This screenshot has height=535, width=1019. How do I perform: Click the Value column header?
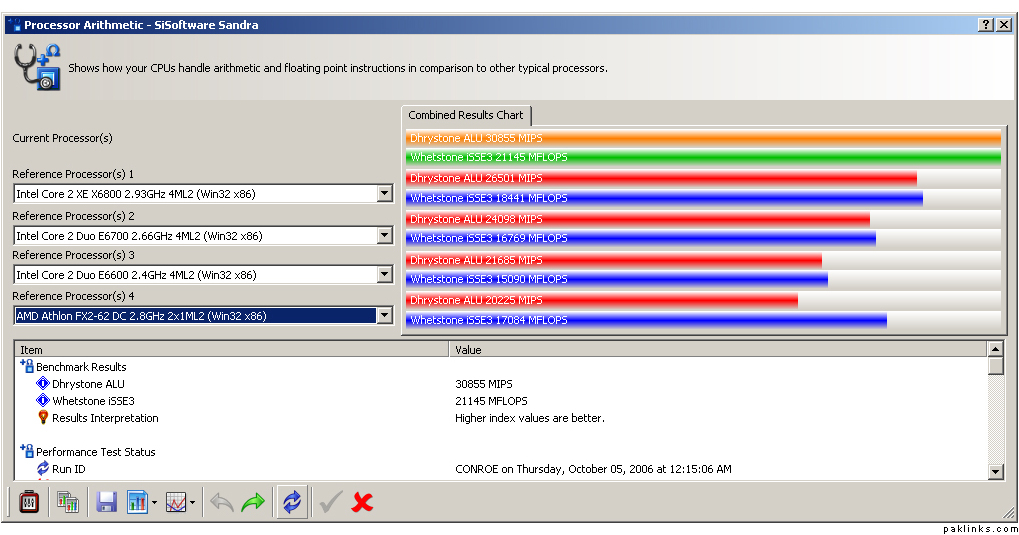[716, 350]
